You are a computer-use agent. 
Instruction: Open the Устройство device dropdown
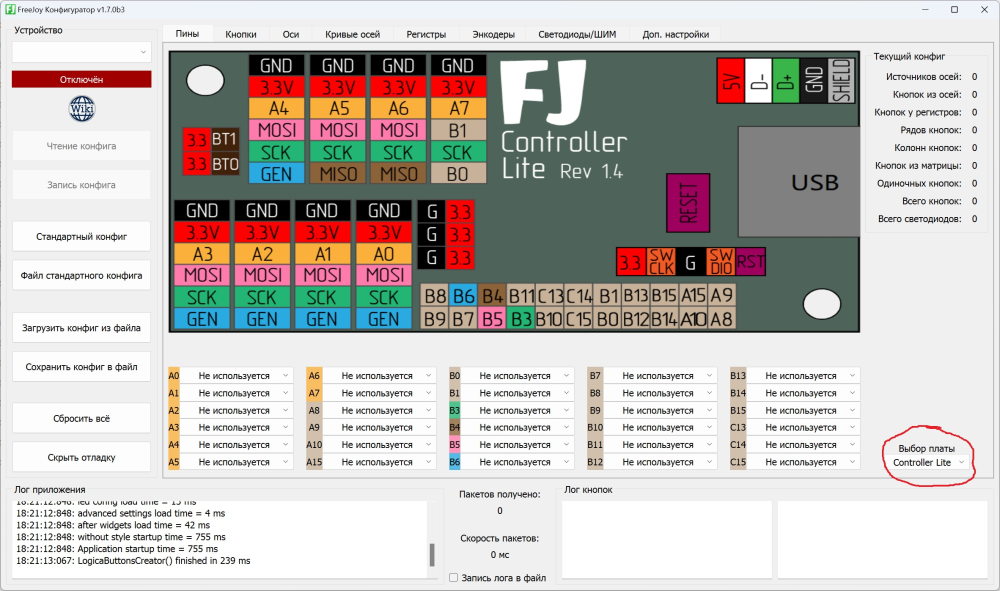81,51
